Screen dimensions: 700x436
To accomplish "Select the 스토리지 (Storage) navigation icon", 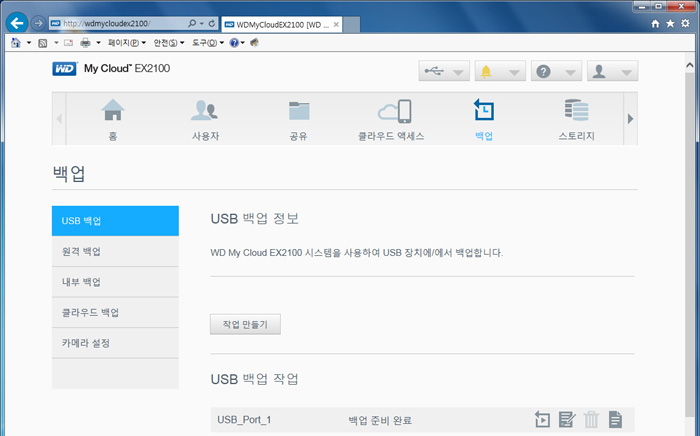I will point(577,116).
